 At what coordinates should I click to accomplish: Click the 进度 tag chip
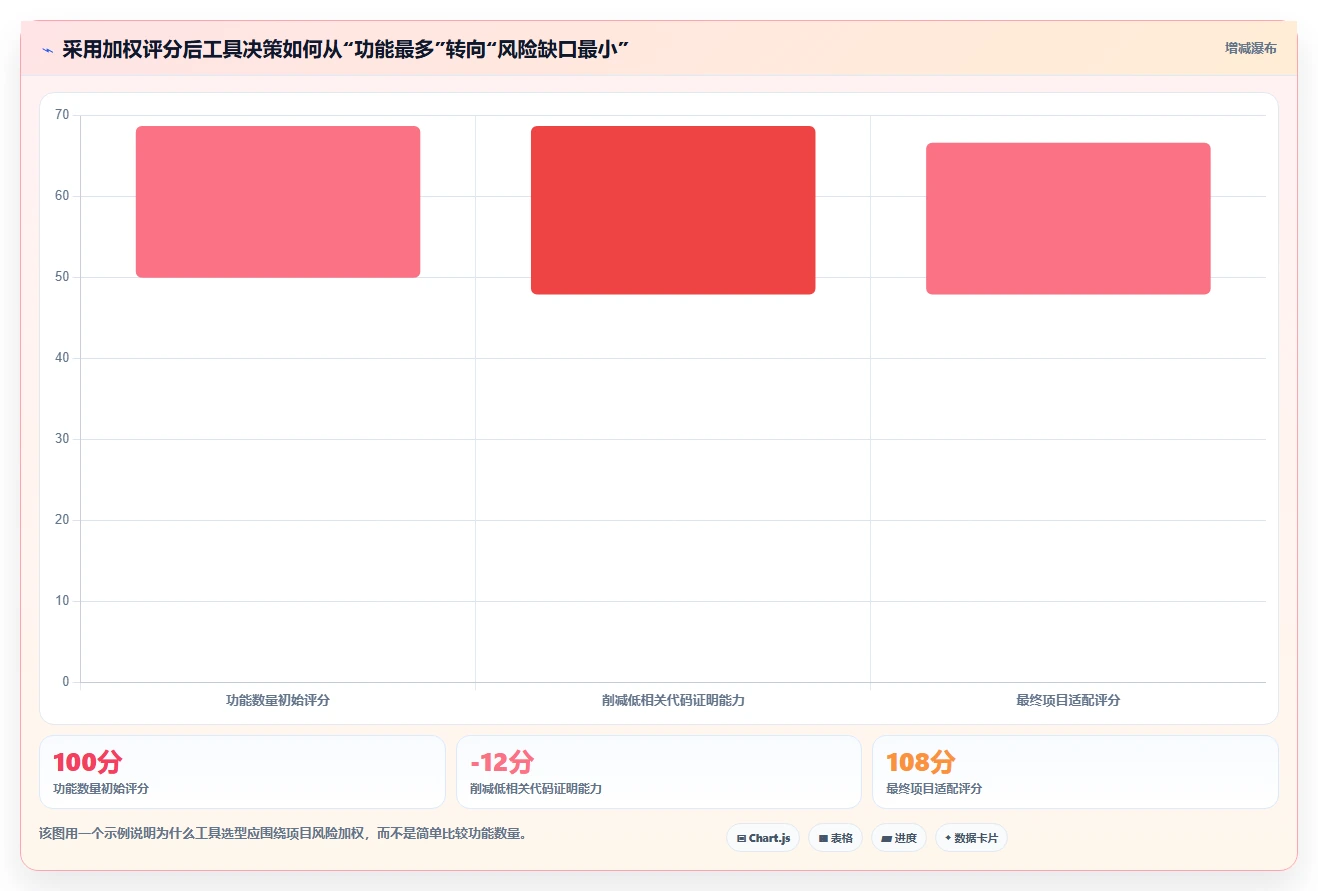pos(899,838)
